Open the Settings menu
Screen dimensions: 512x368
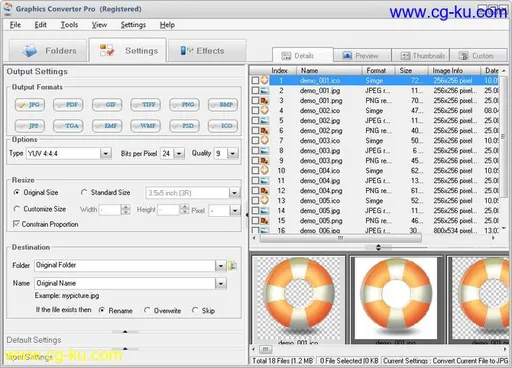coord(133,25)
